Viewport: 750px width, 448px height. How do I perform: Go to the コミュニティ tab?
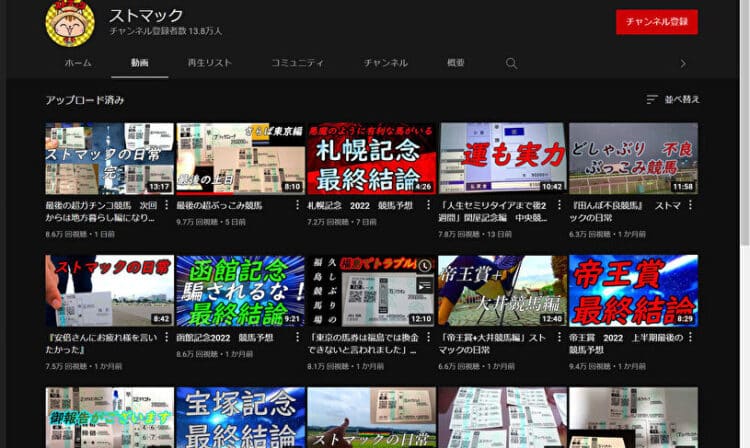(x=298, y=63)
